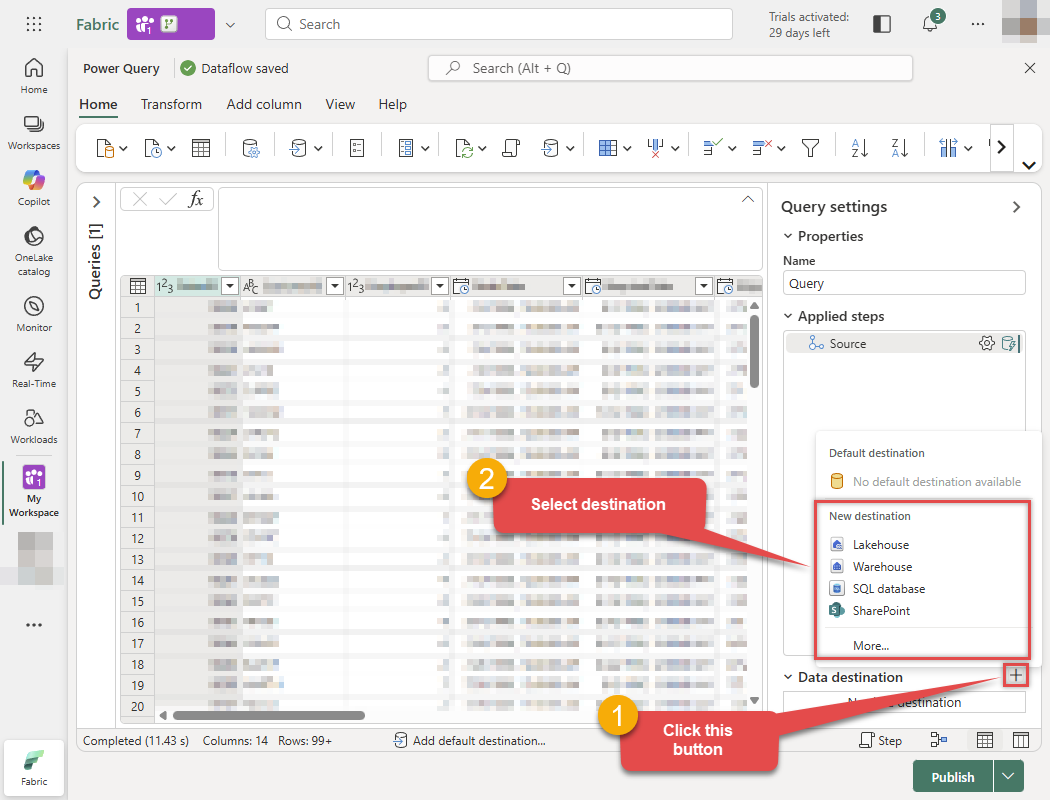Open the Workloads page
Viewport: 1050px width, 800px height.
(x=33, y=423)
